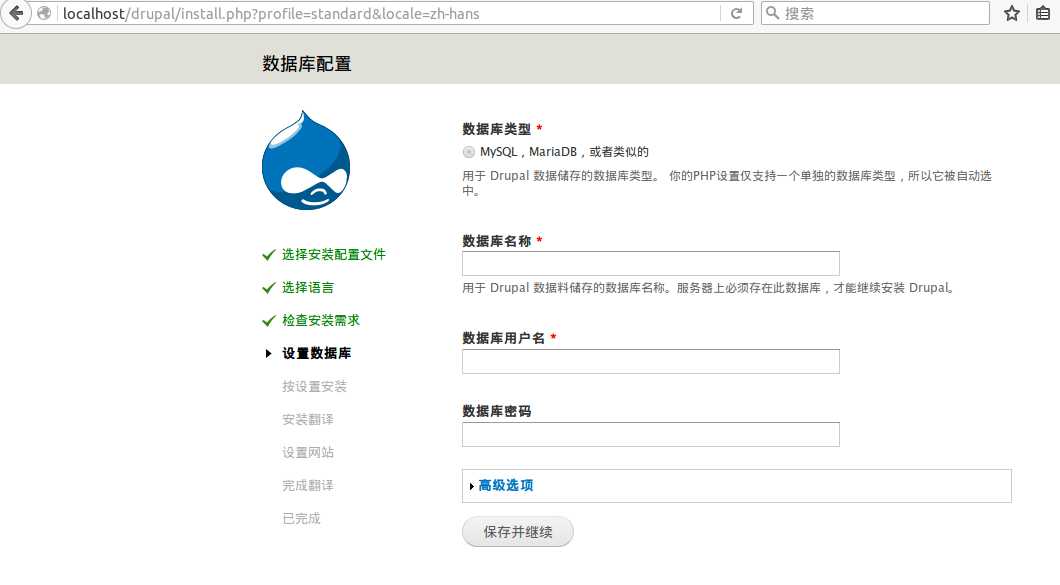Focus the 数据库名称 input field
Image resolution: width=1060 pixels, height=585 pixels.
651,263
